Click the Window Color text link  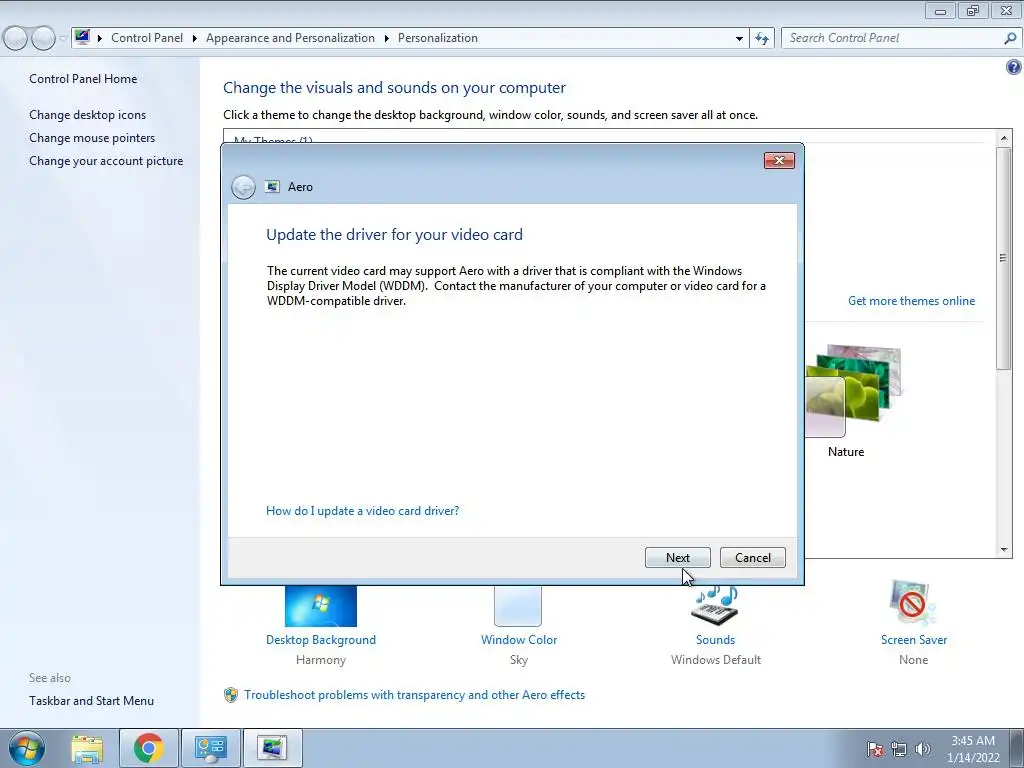[519, 640]
